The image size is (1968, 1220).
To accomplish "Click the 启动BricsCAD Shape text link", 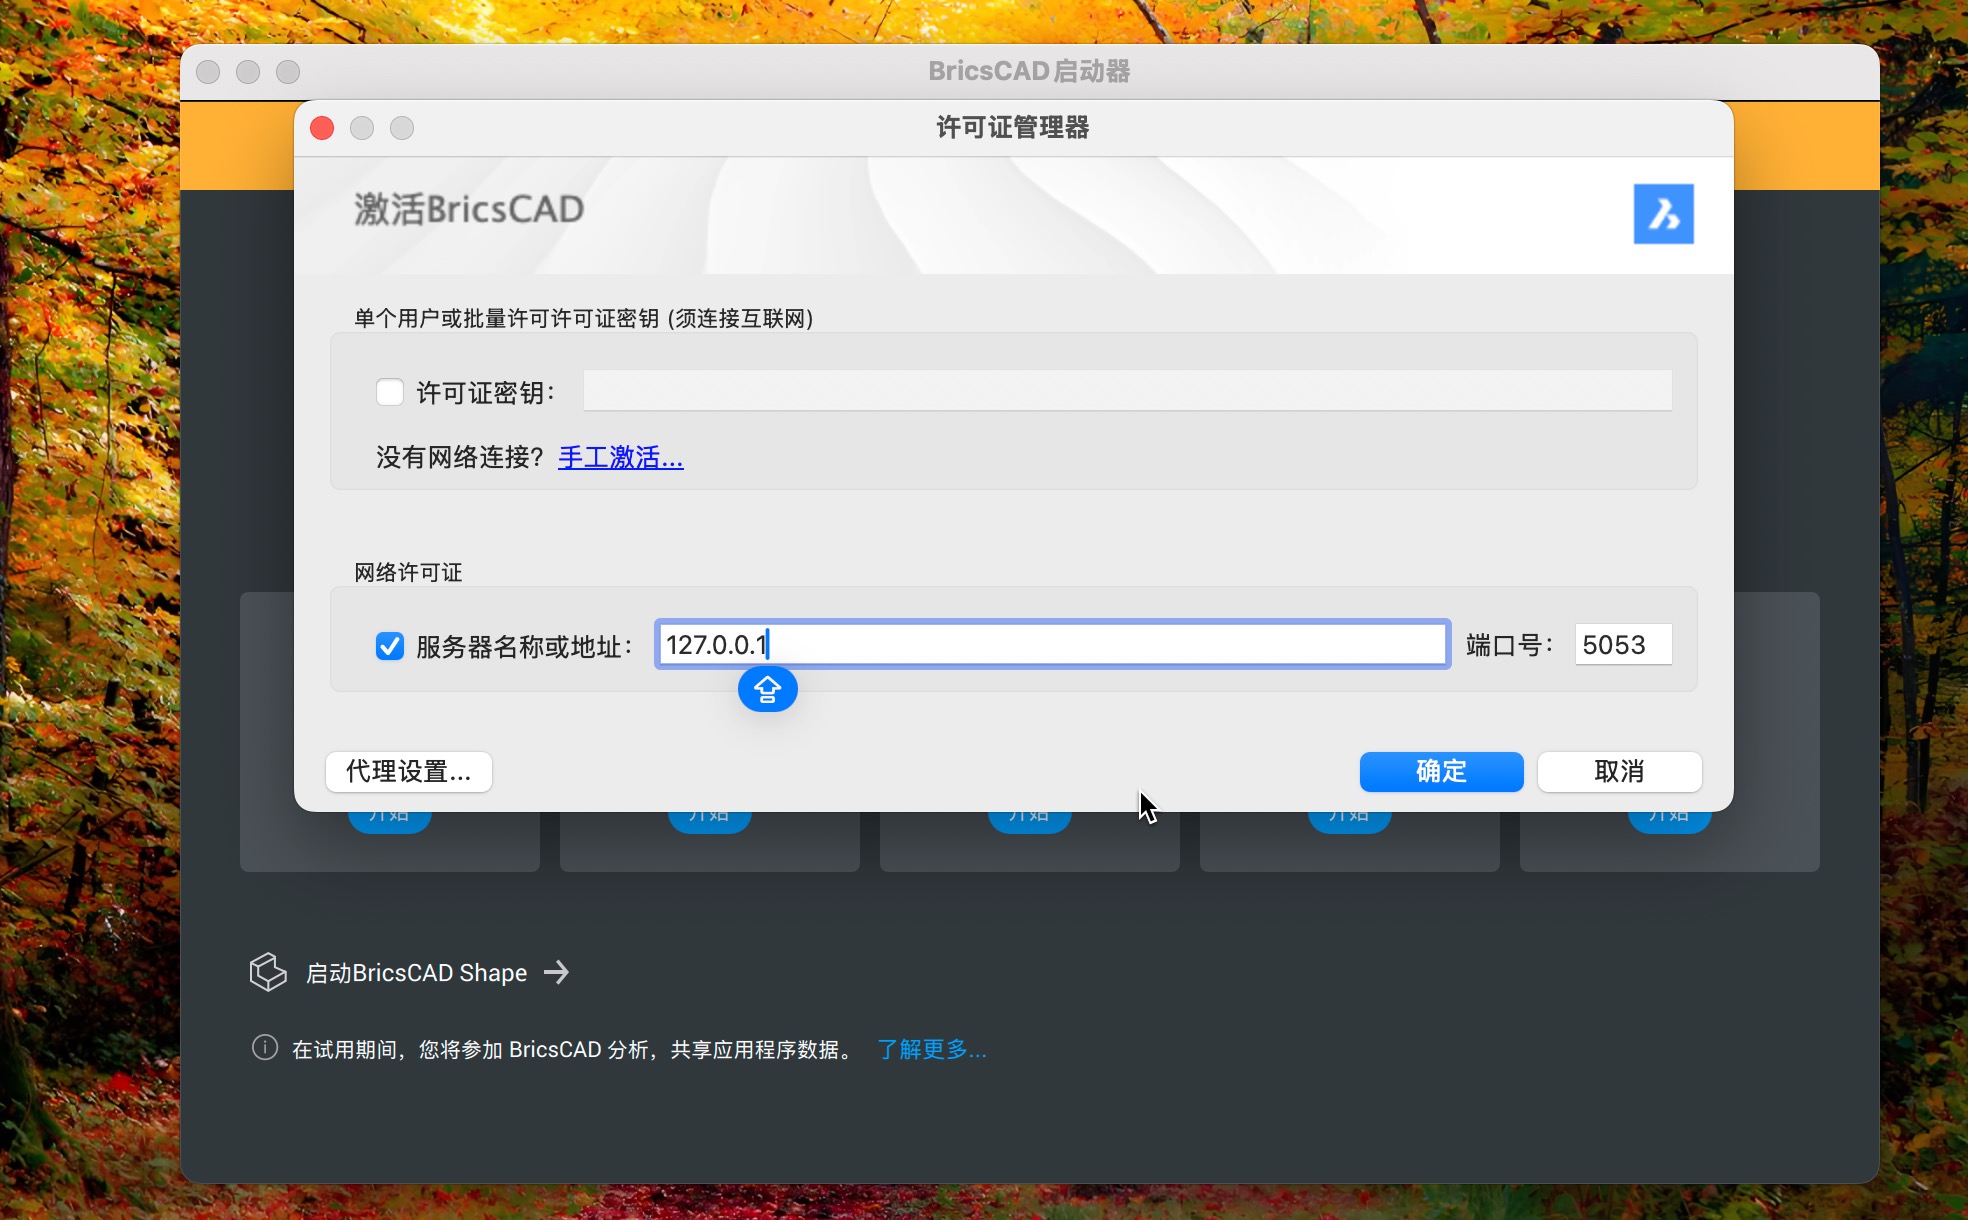I will pos(416,973).
